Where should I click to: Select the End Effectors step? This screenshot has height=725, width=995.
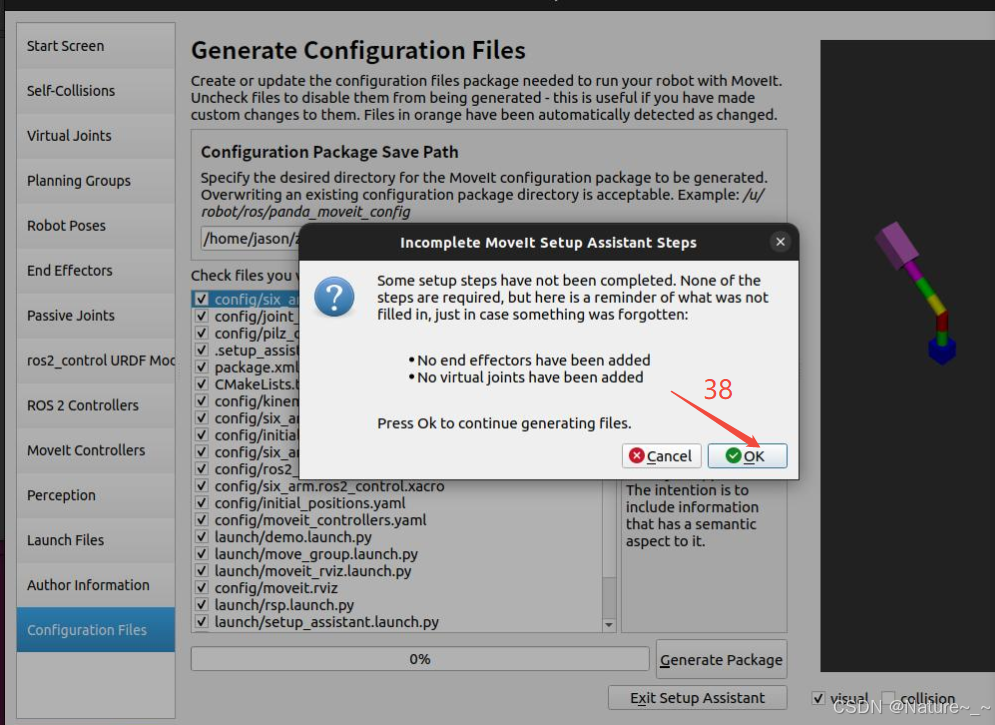click(96, 271)
